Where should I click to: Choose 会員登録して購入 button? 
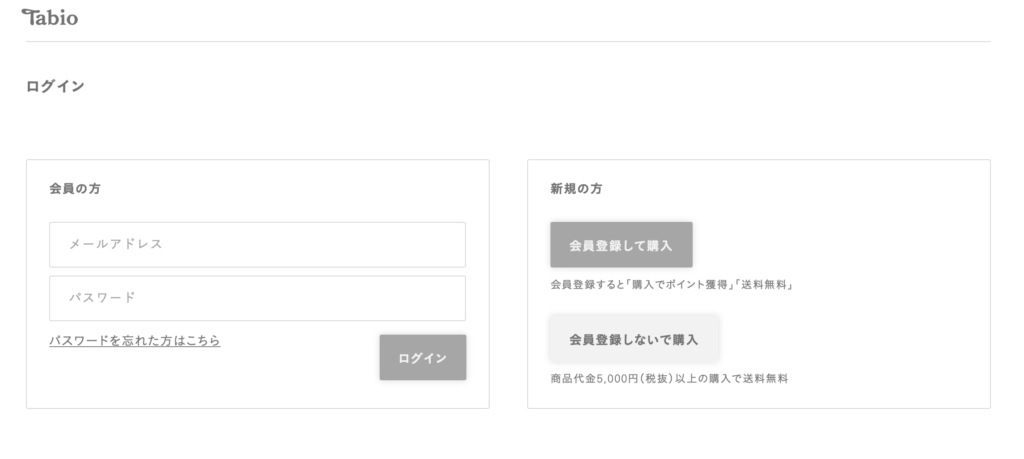(x=621, y=245)
